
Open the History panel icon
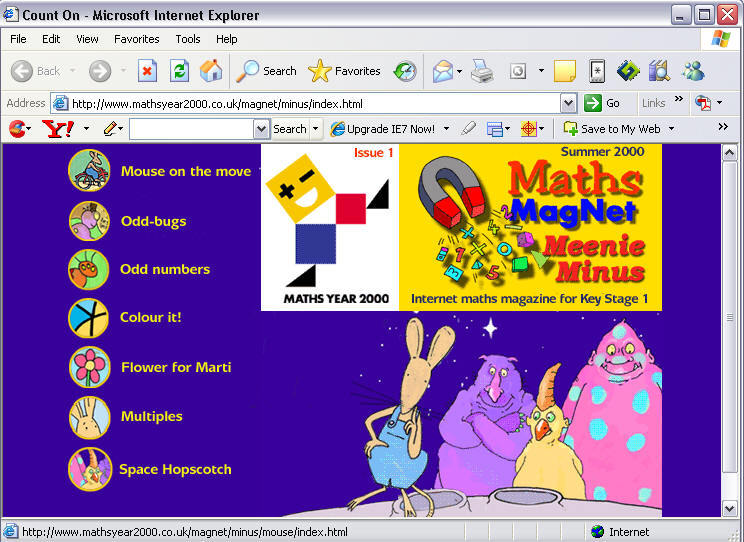[x=405, y=71]
